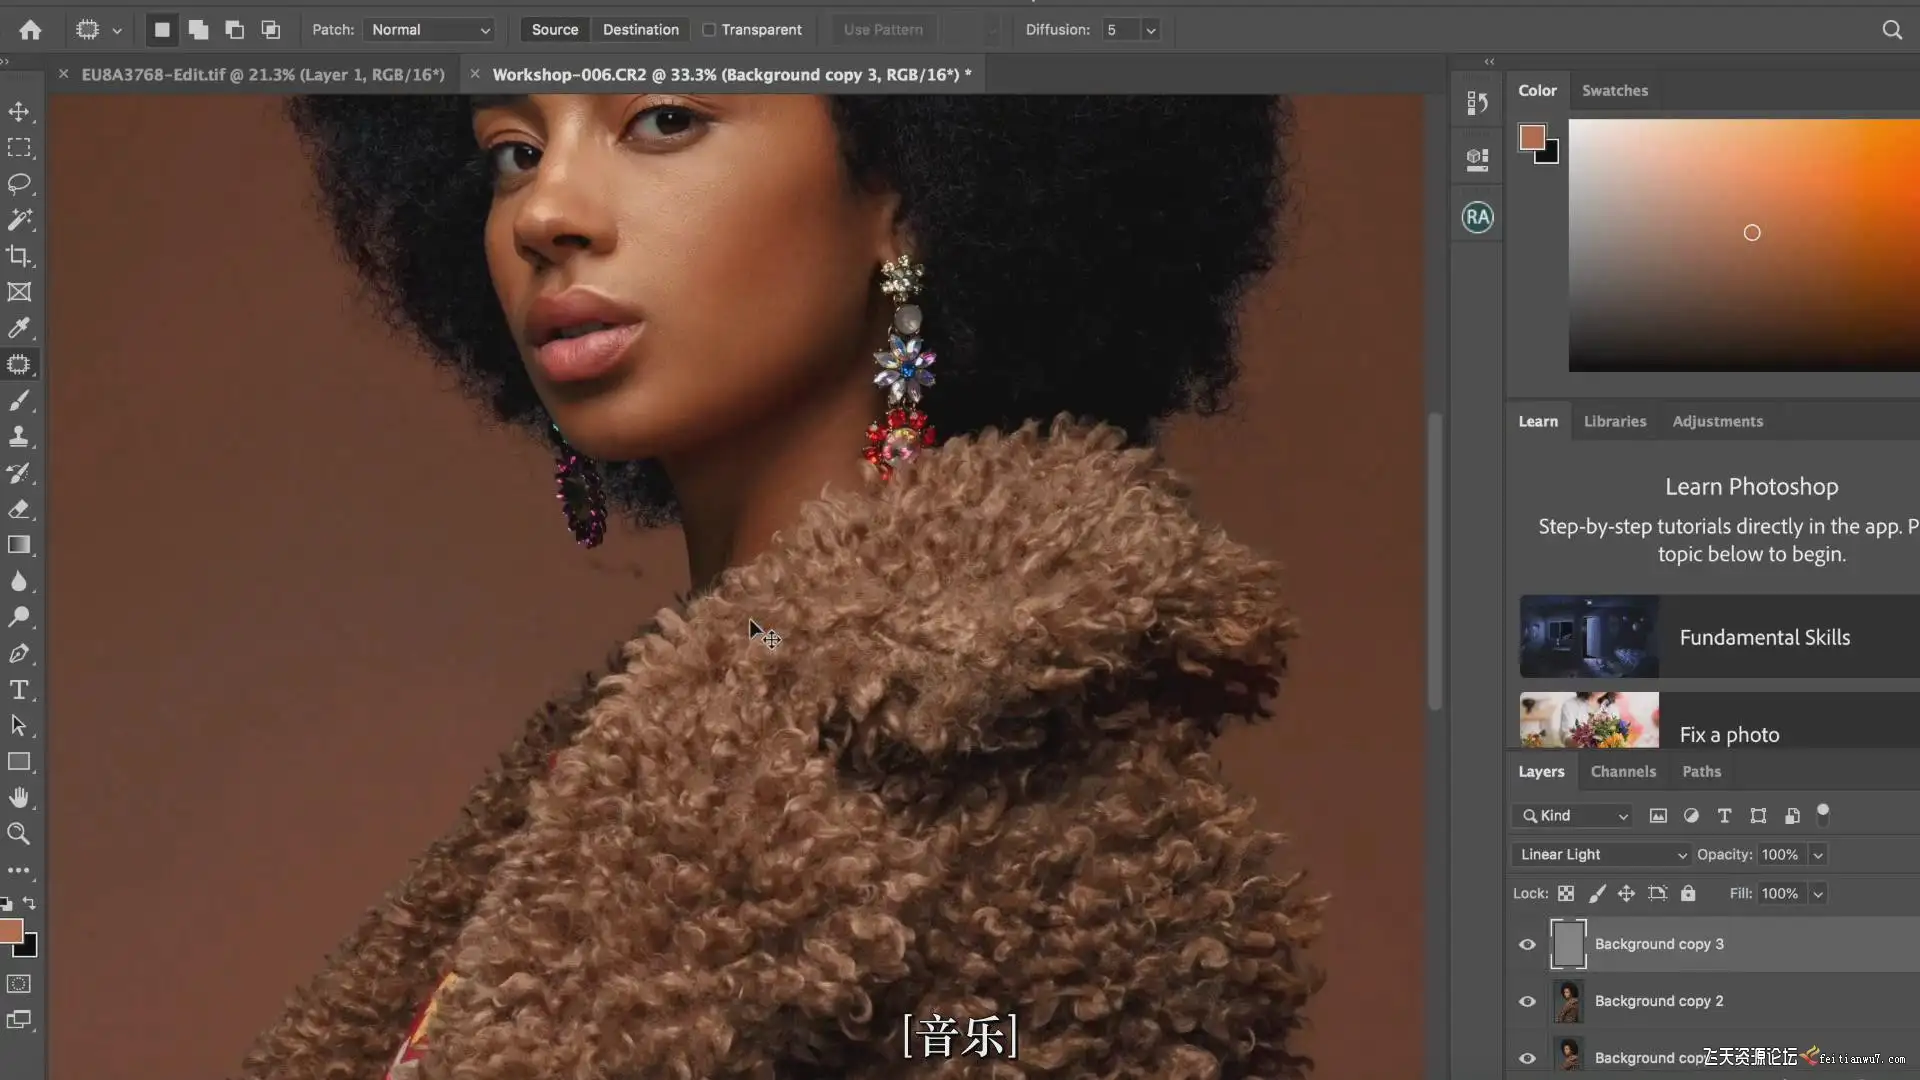Click the foreground color swatch in Color panel

click(1531, 137)
